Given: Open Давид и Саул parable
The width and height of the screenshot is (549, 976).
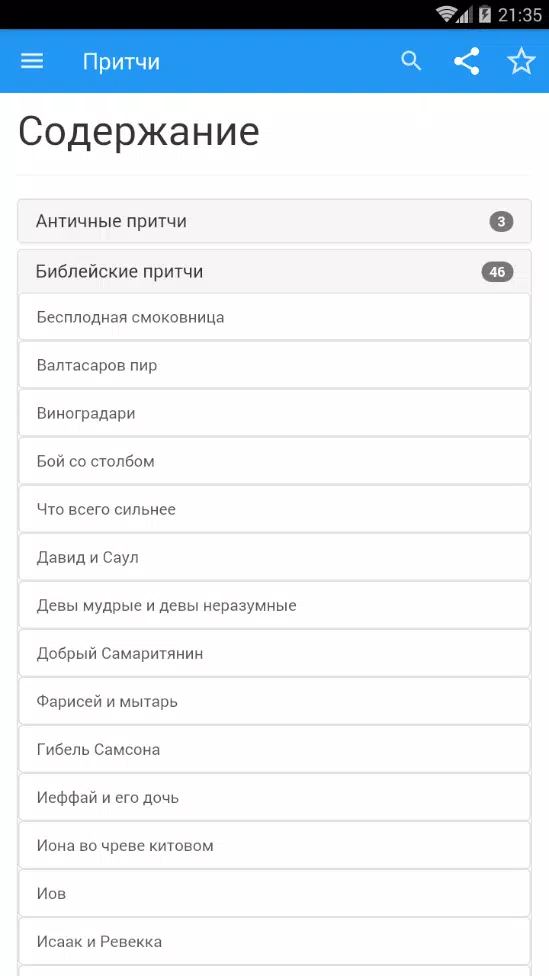Looking at the screenshot, I should pyautogui.click(x=274, y=557).
